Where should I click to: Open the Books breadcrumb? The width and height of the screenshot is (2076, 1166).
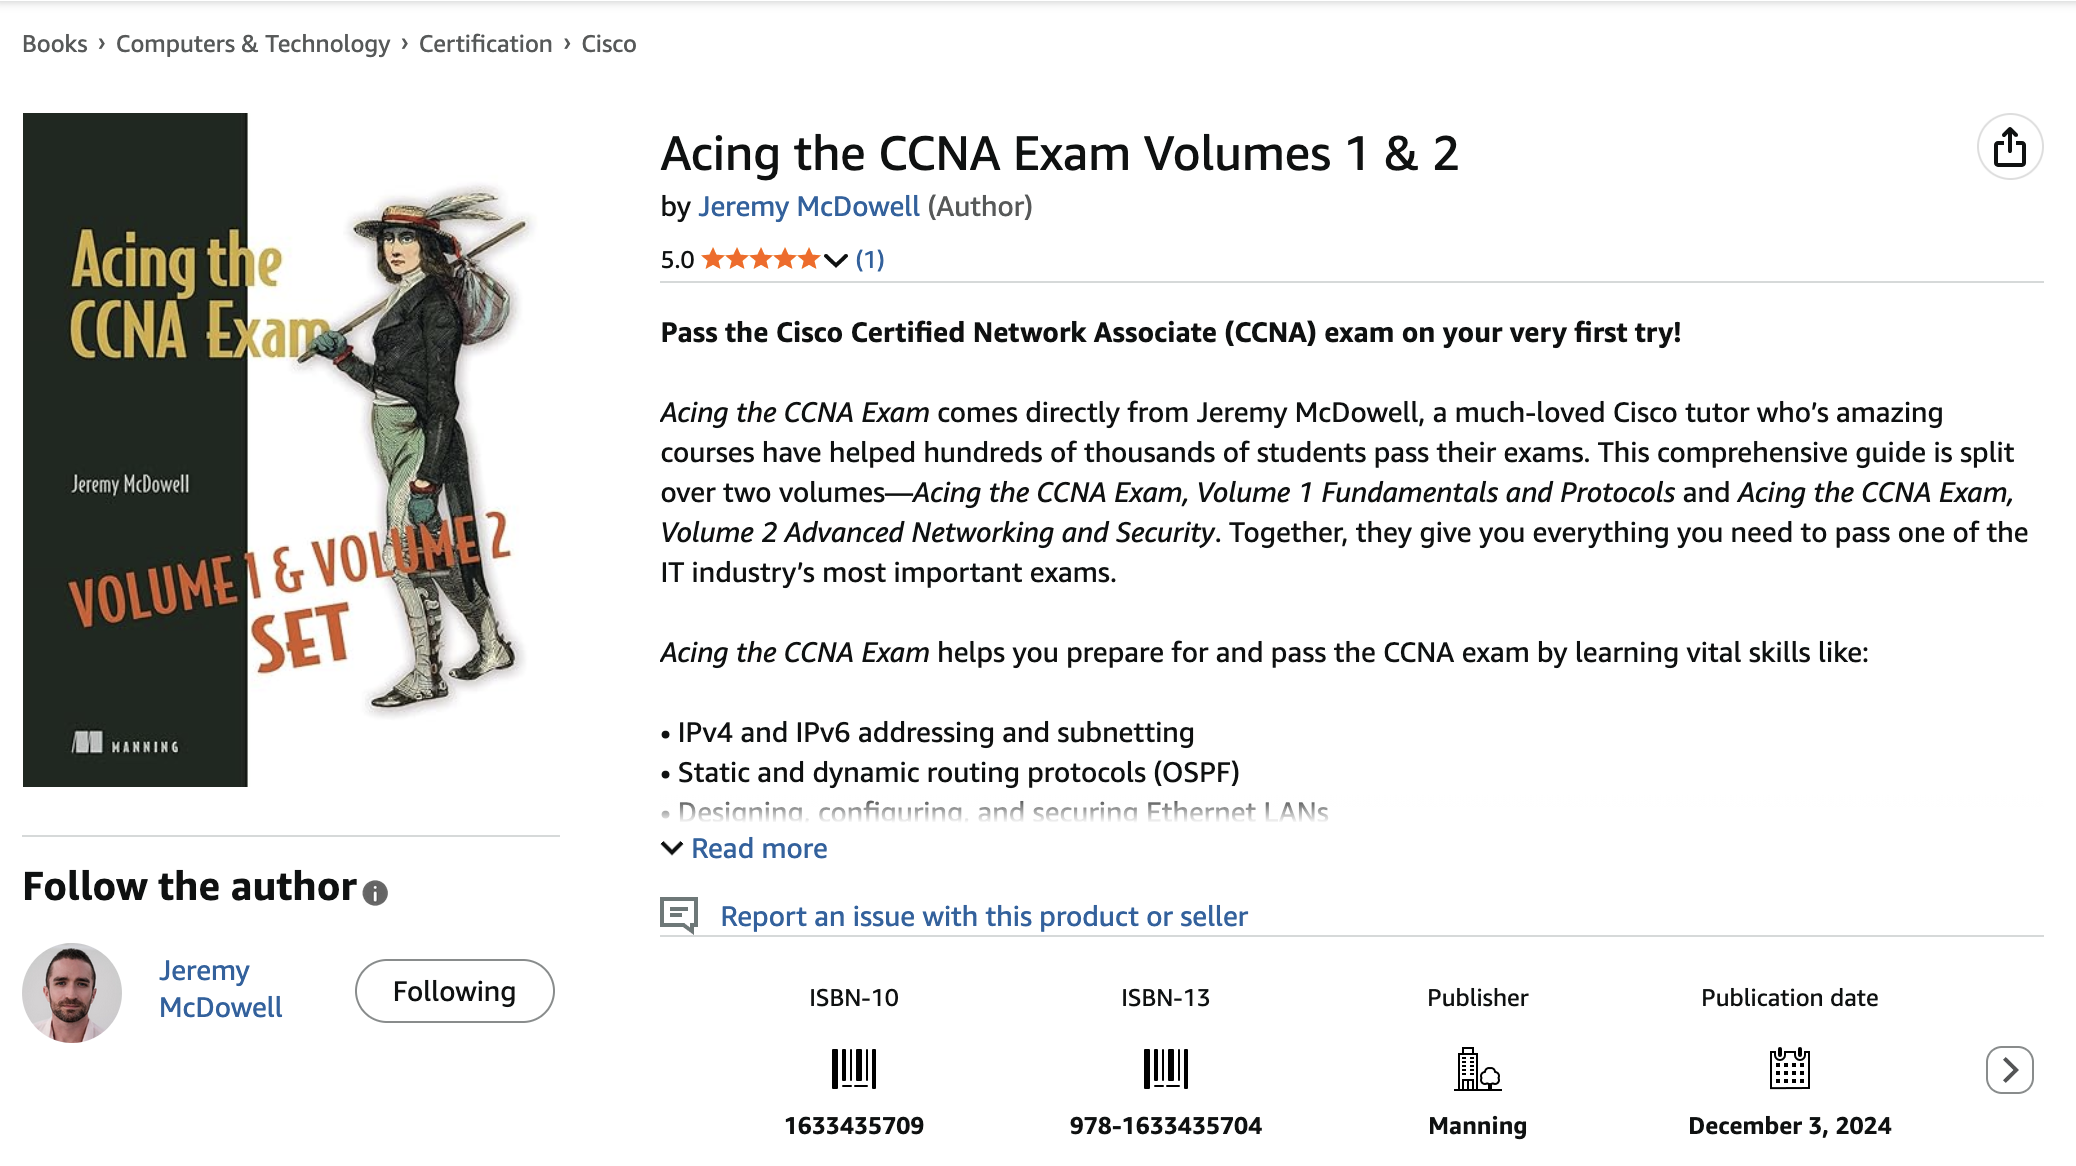pos(55,44)
